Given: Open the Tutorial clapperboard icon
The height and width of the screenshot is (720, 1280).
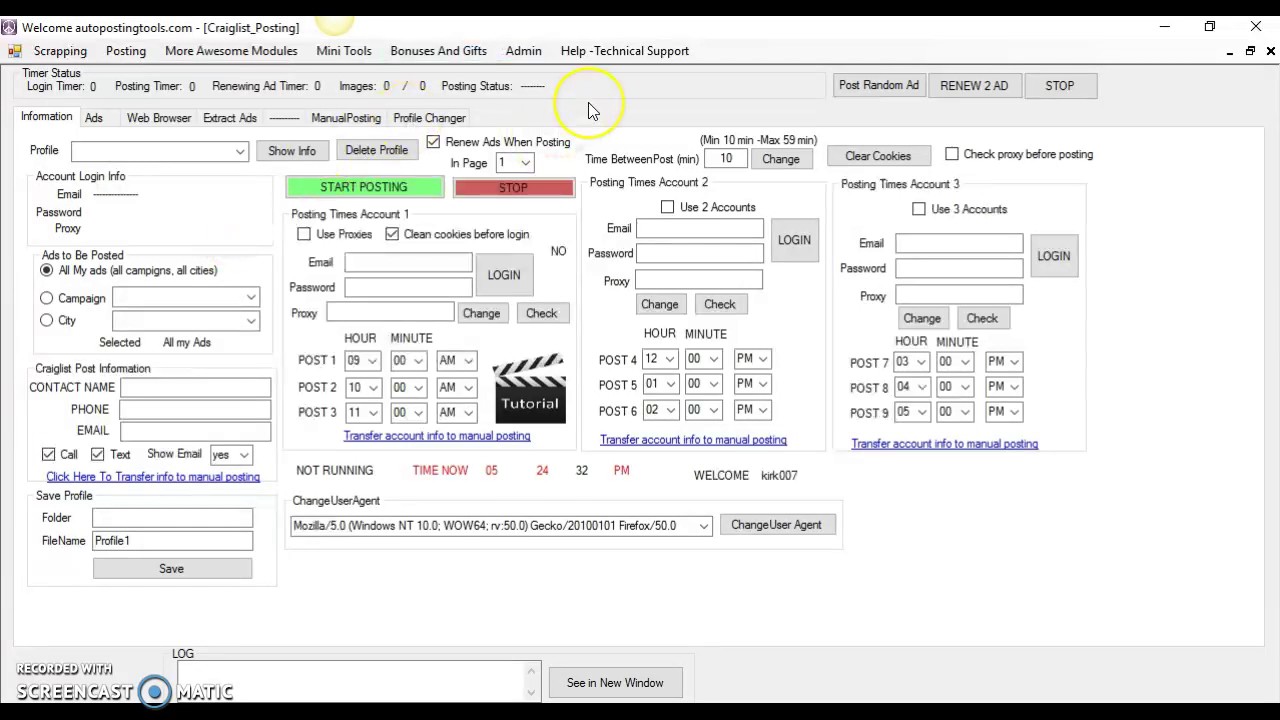Looking at the screenshot, I should tap(530, 387).
